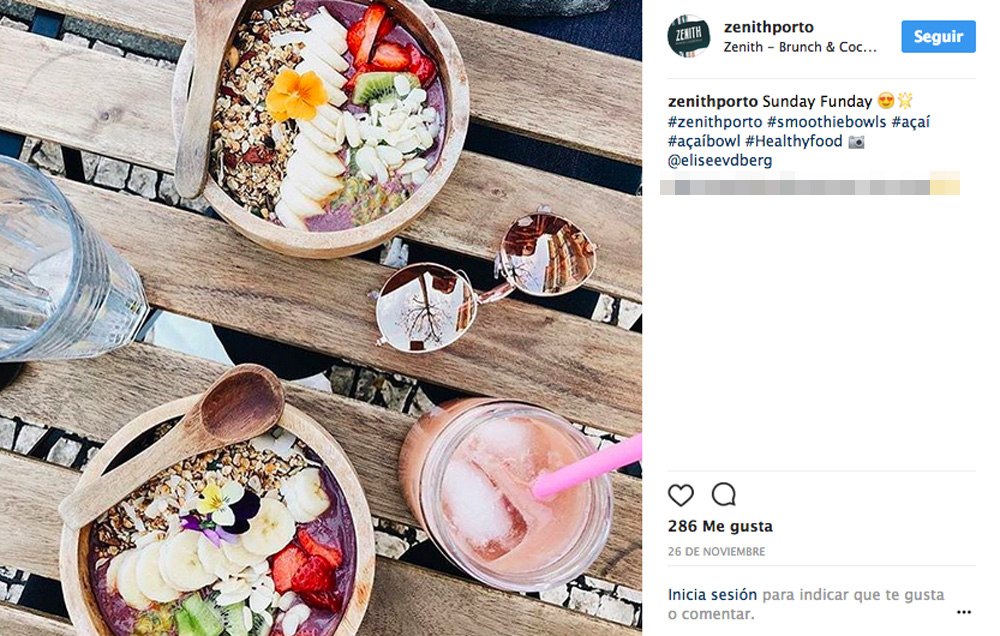Click the heart like icon
Image resolution: width=1000 pixels, height=636 pixels.
(x=680, y=495)
